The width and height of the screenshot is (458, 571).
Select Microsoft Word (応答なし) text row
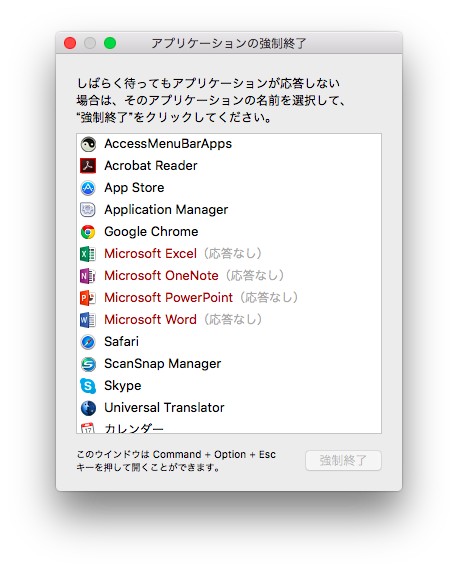point(229,320)
